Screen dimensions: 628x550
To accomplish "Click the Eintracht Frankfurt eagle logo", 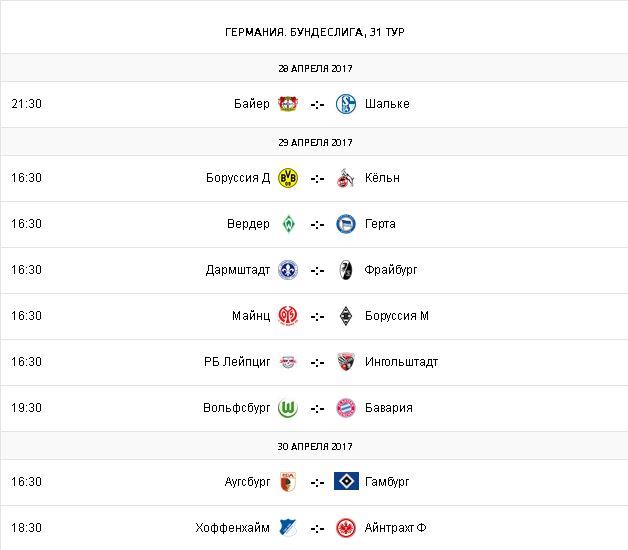I will 346,528.
